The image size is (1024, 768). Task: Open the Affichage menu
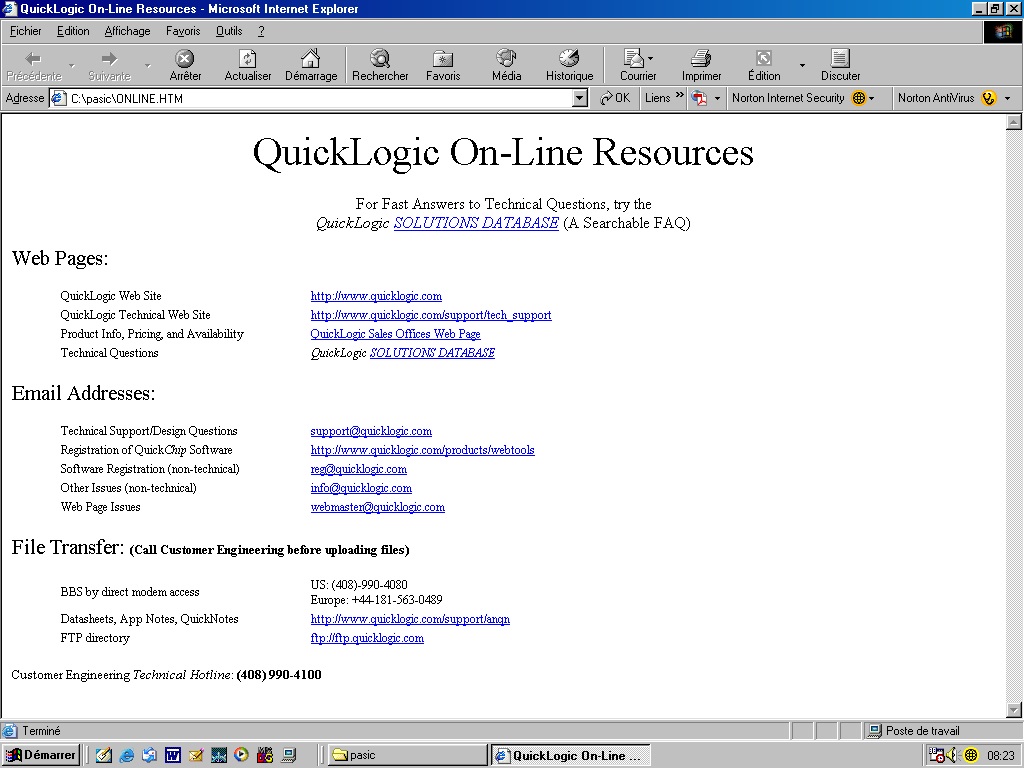(x=127, y=31)
